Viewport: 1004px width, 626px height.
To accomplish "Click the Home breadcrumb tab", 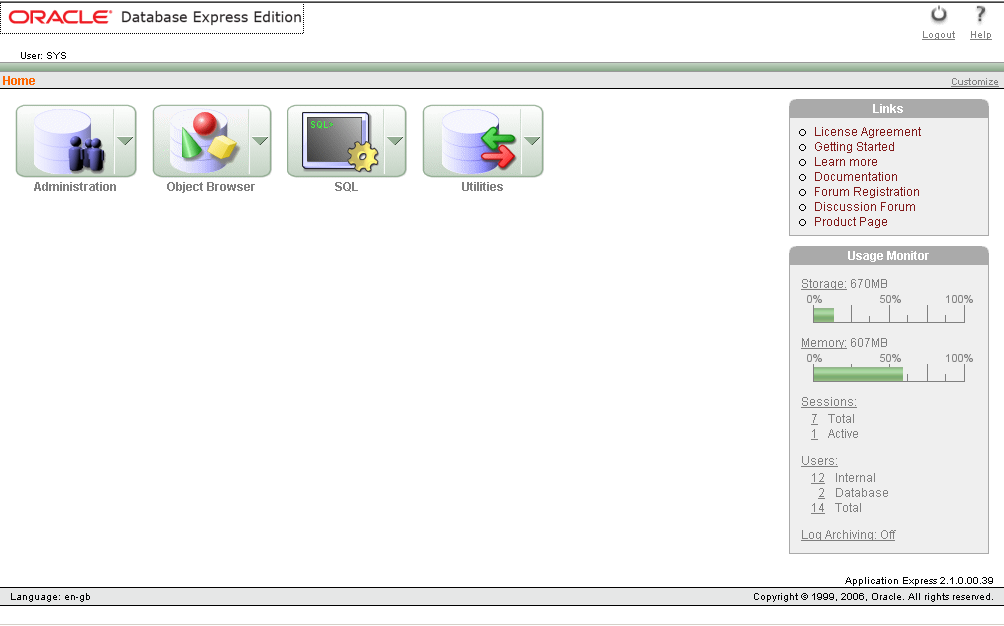I will (x=19, y=81).
